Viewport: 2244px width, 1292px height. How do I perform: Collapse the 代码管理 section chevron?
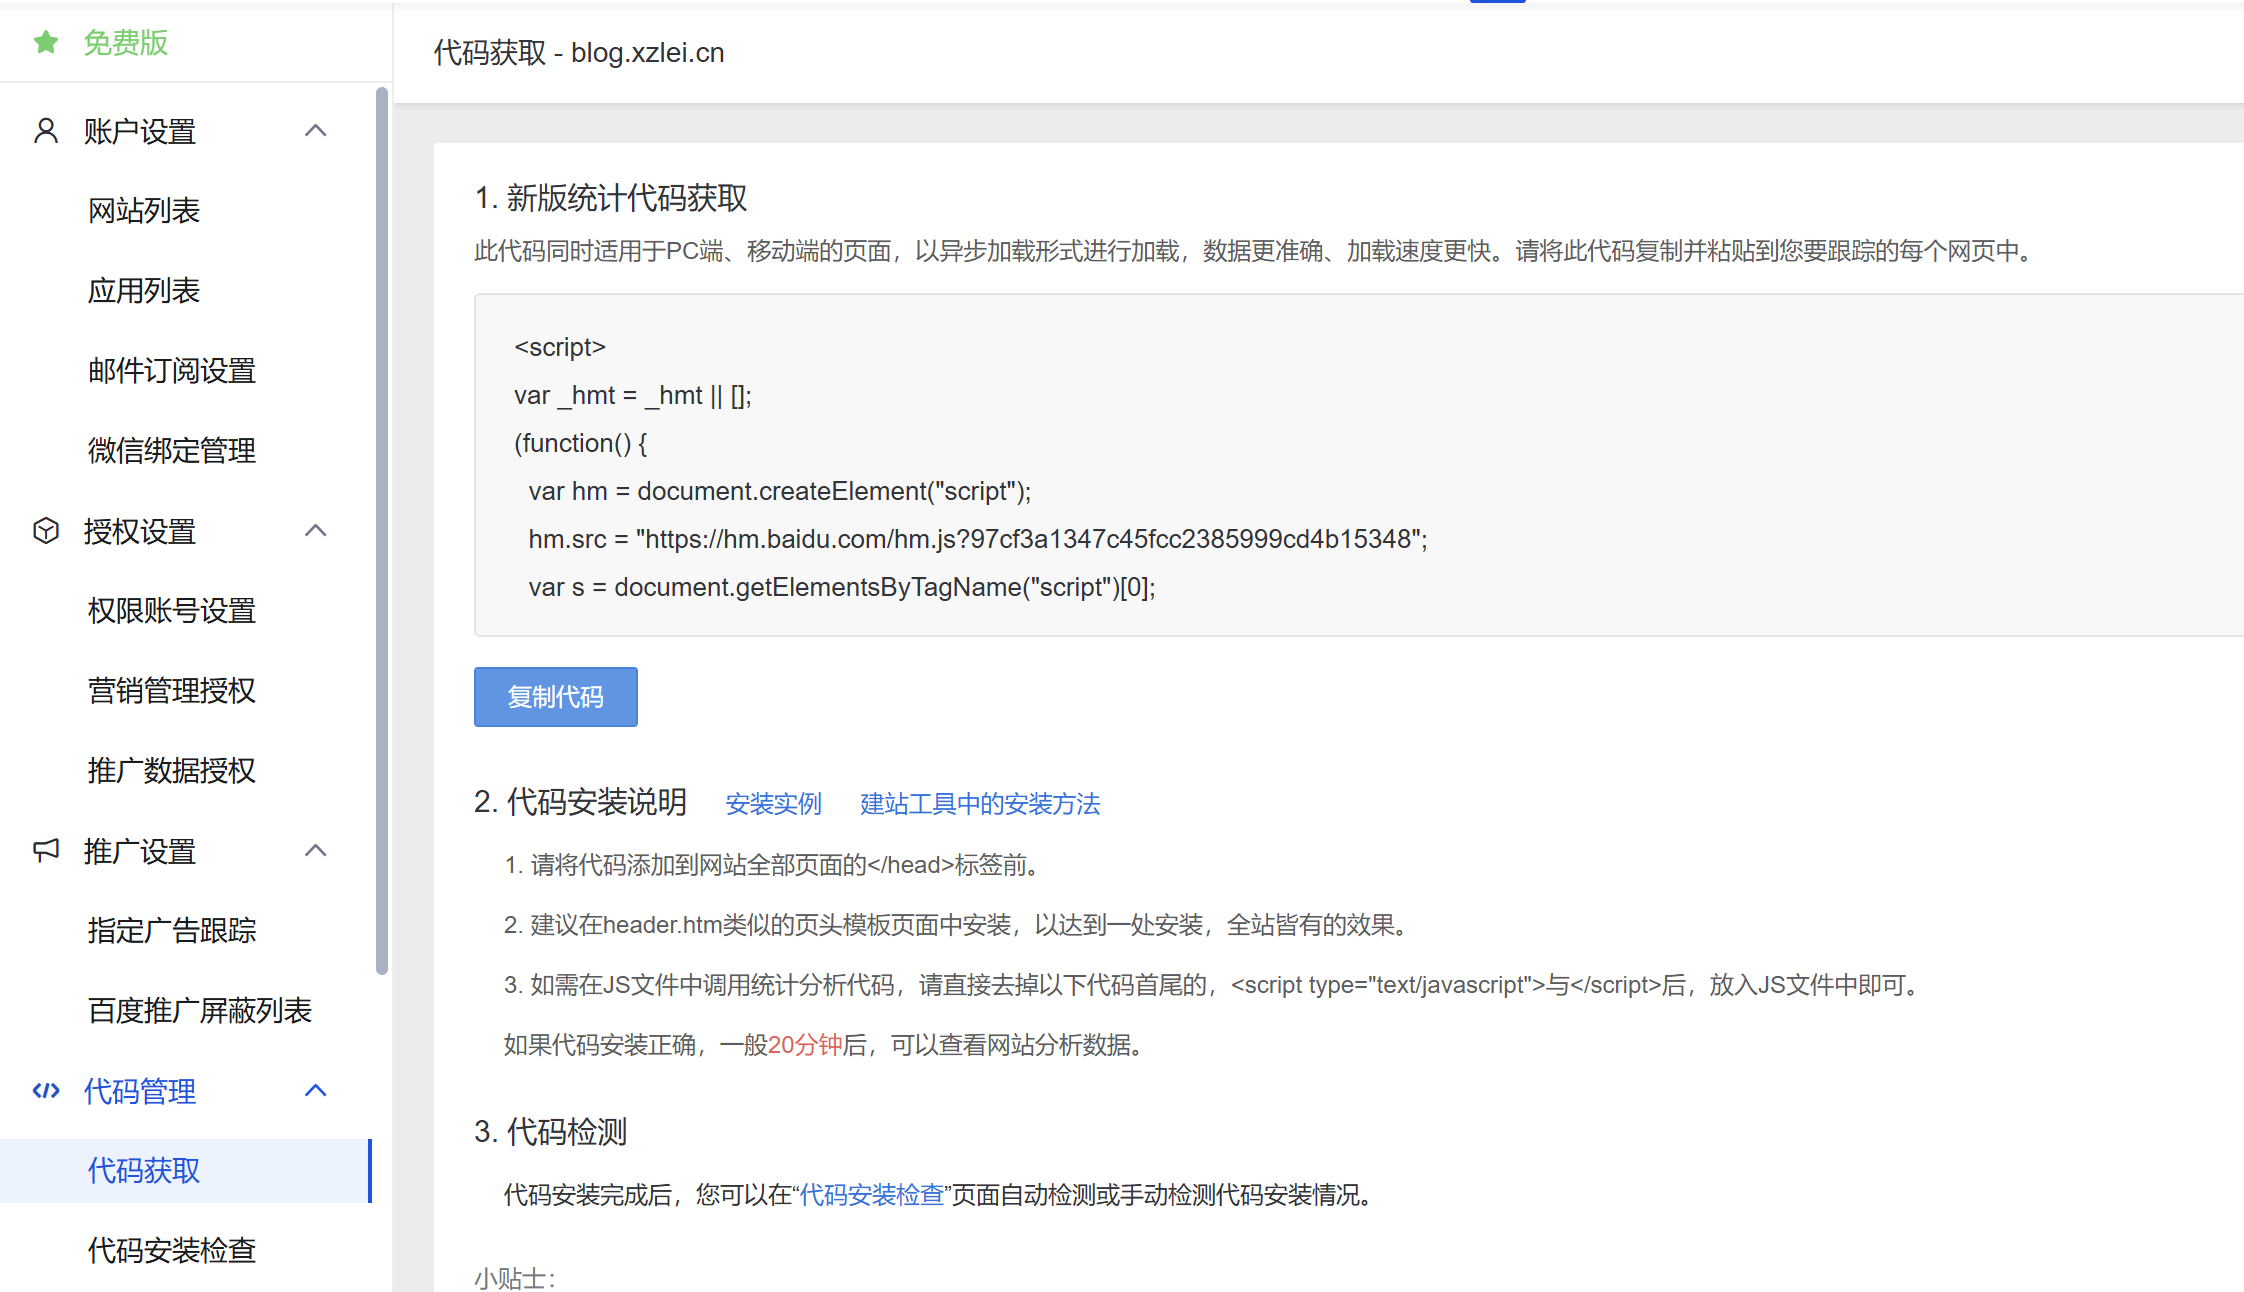[x=316, y=1091]
